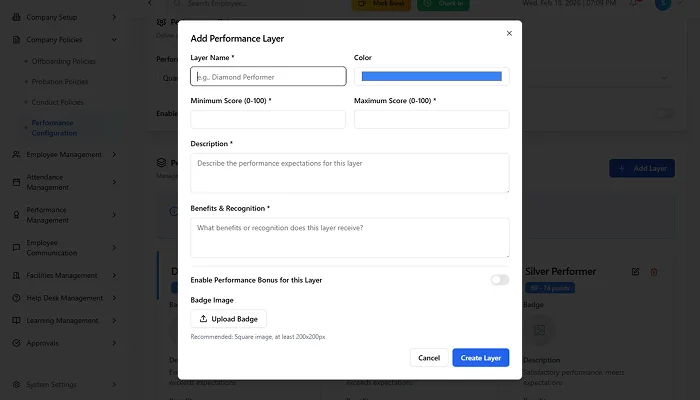Image resolution: width=700 pixels, height=400 pixels.
Task: Click the edit icon for Silver Performer
Action: [x=635, y=272]
